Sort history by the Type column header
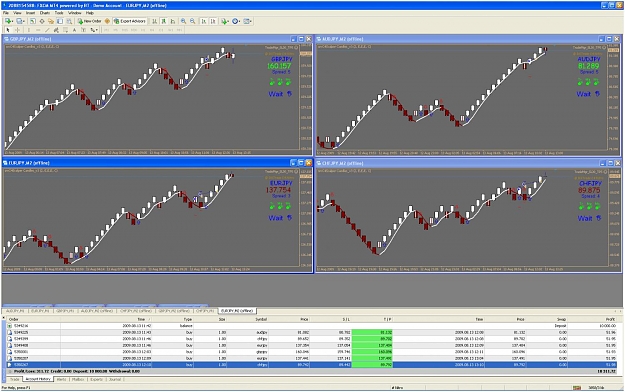The width and height of the screenshot is (625, 392). [x=187, y=319]
